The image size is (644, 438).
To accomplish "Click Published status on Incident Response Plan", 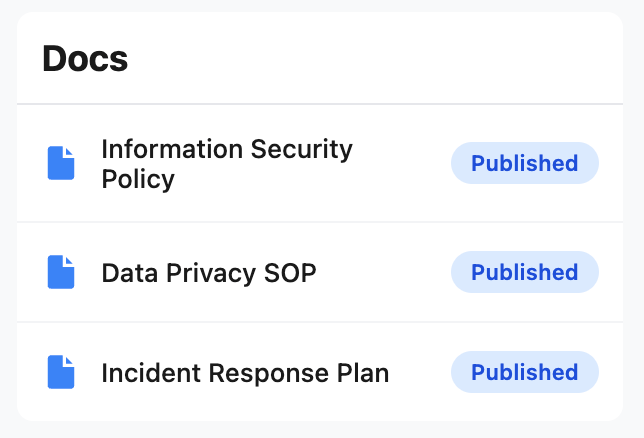I will (x=524, y=372).
